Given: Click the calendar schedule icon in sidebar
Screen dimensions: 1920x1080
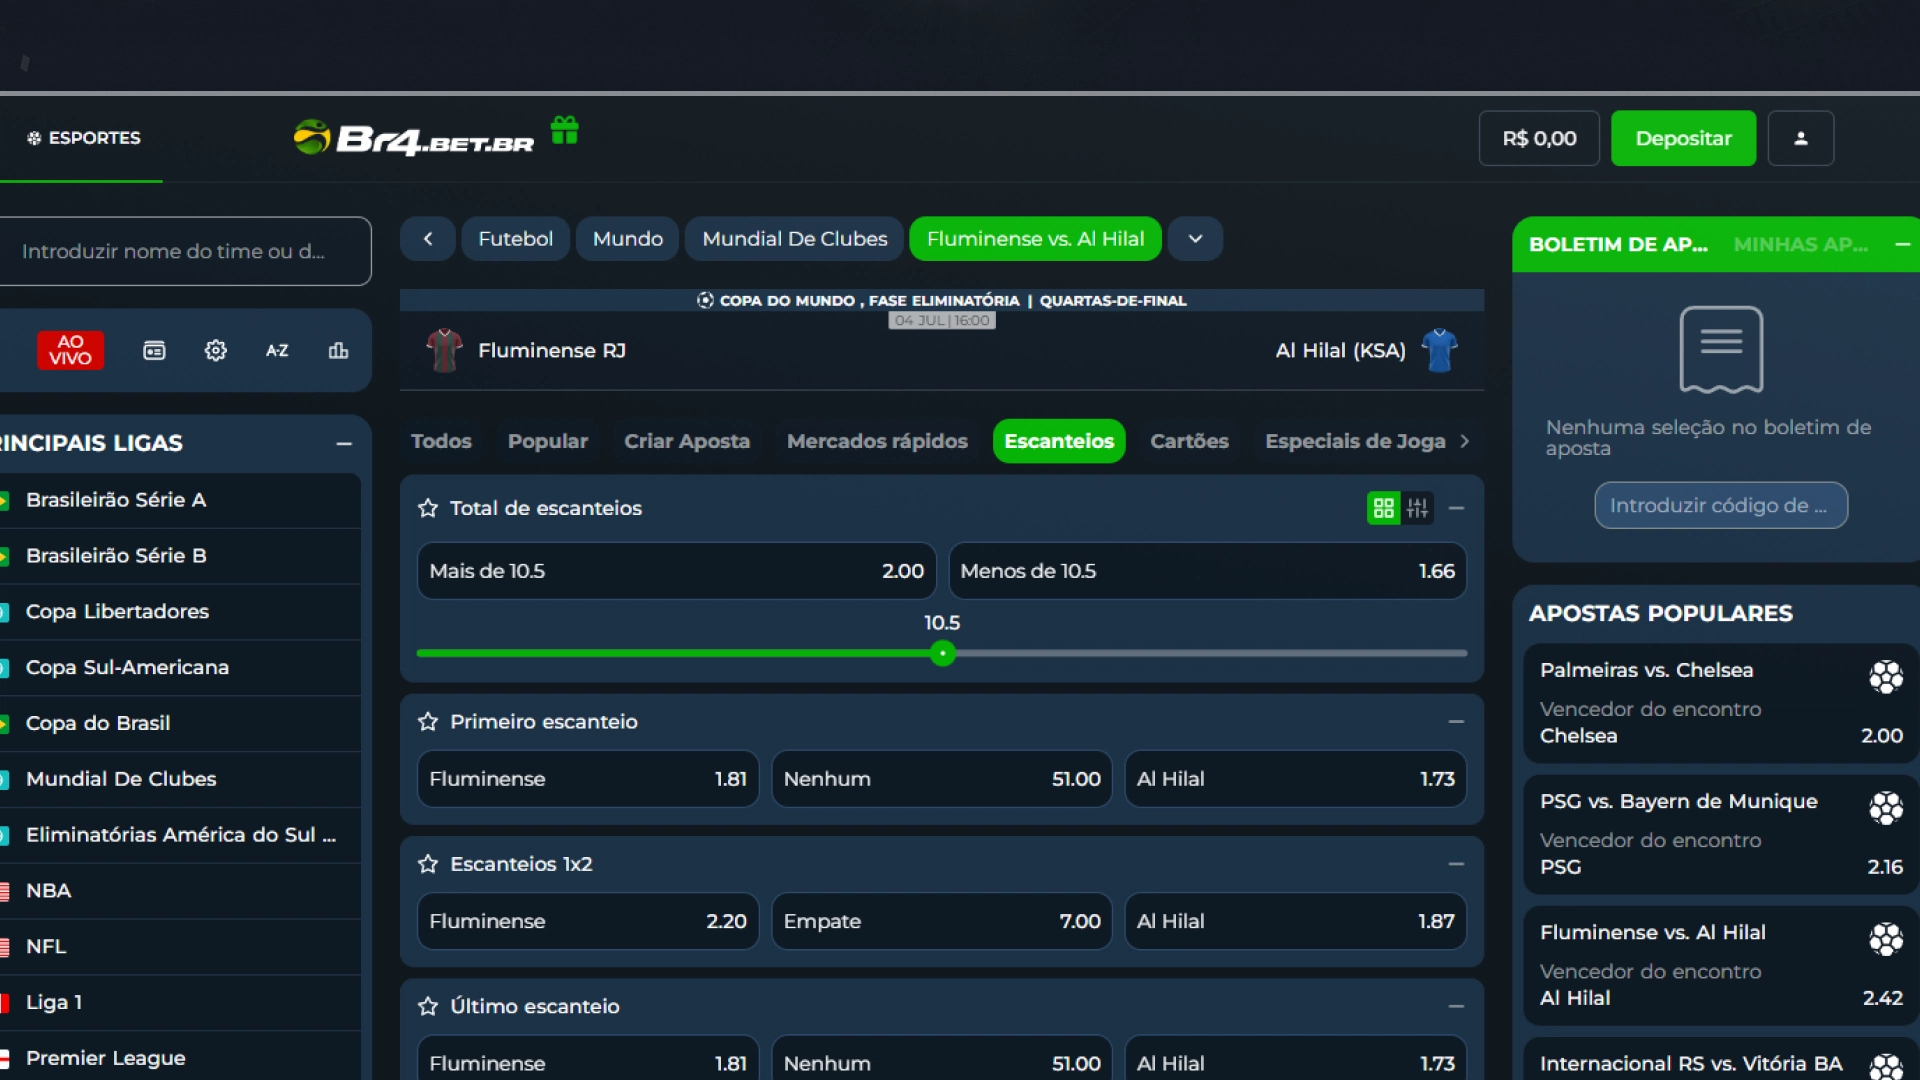Looking at the screenshot, I should (154, 351).
